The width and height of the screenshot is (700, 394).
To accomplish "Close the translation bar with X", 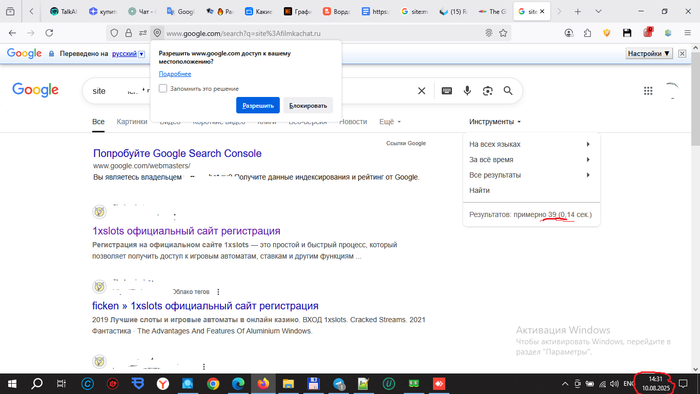I will (x=682, y=54).
